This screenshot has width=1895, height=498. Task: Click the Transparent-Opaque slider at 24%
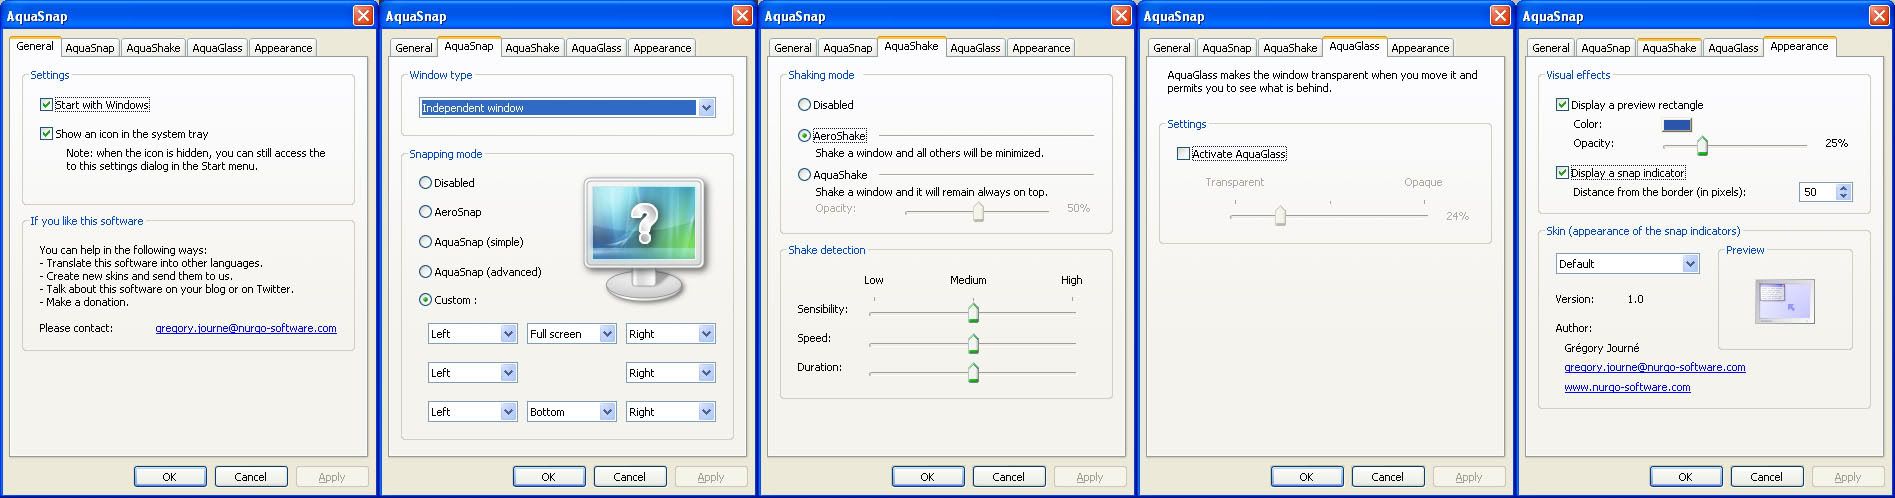(1280, 215)
